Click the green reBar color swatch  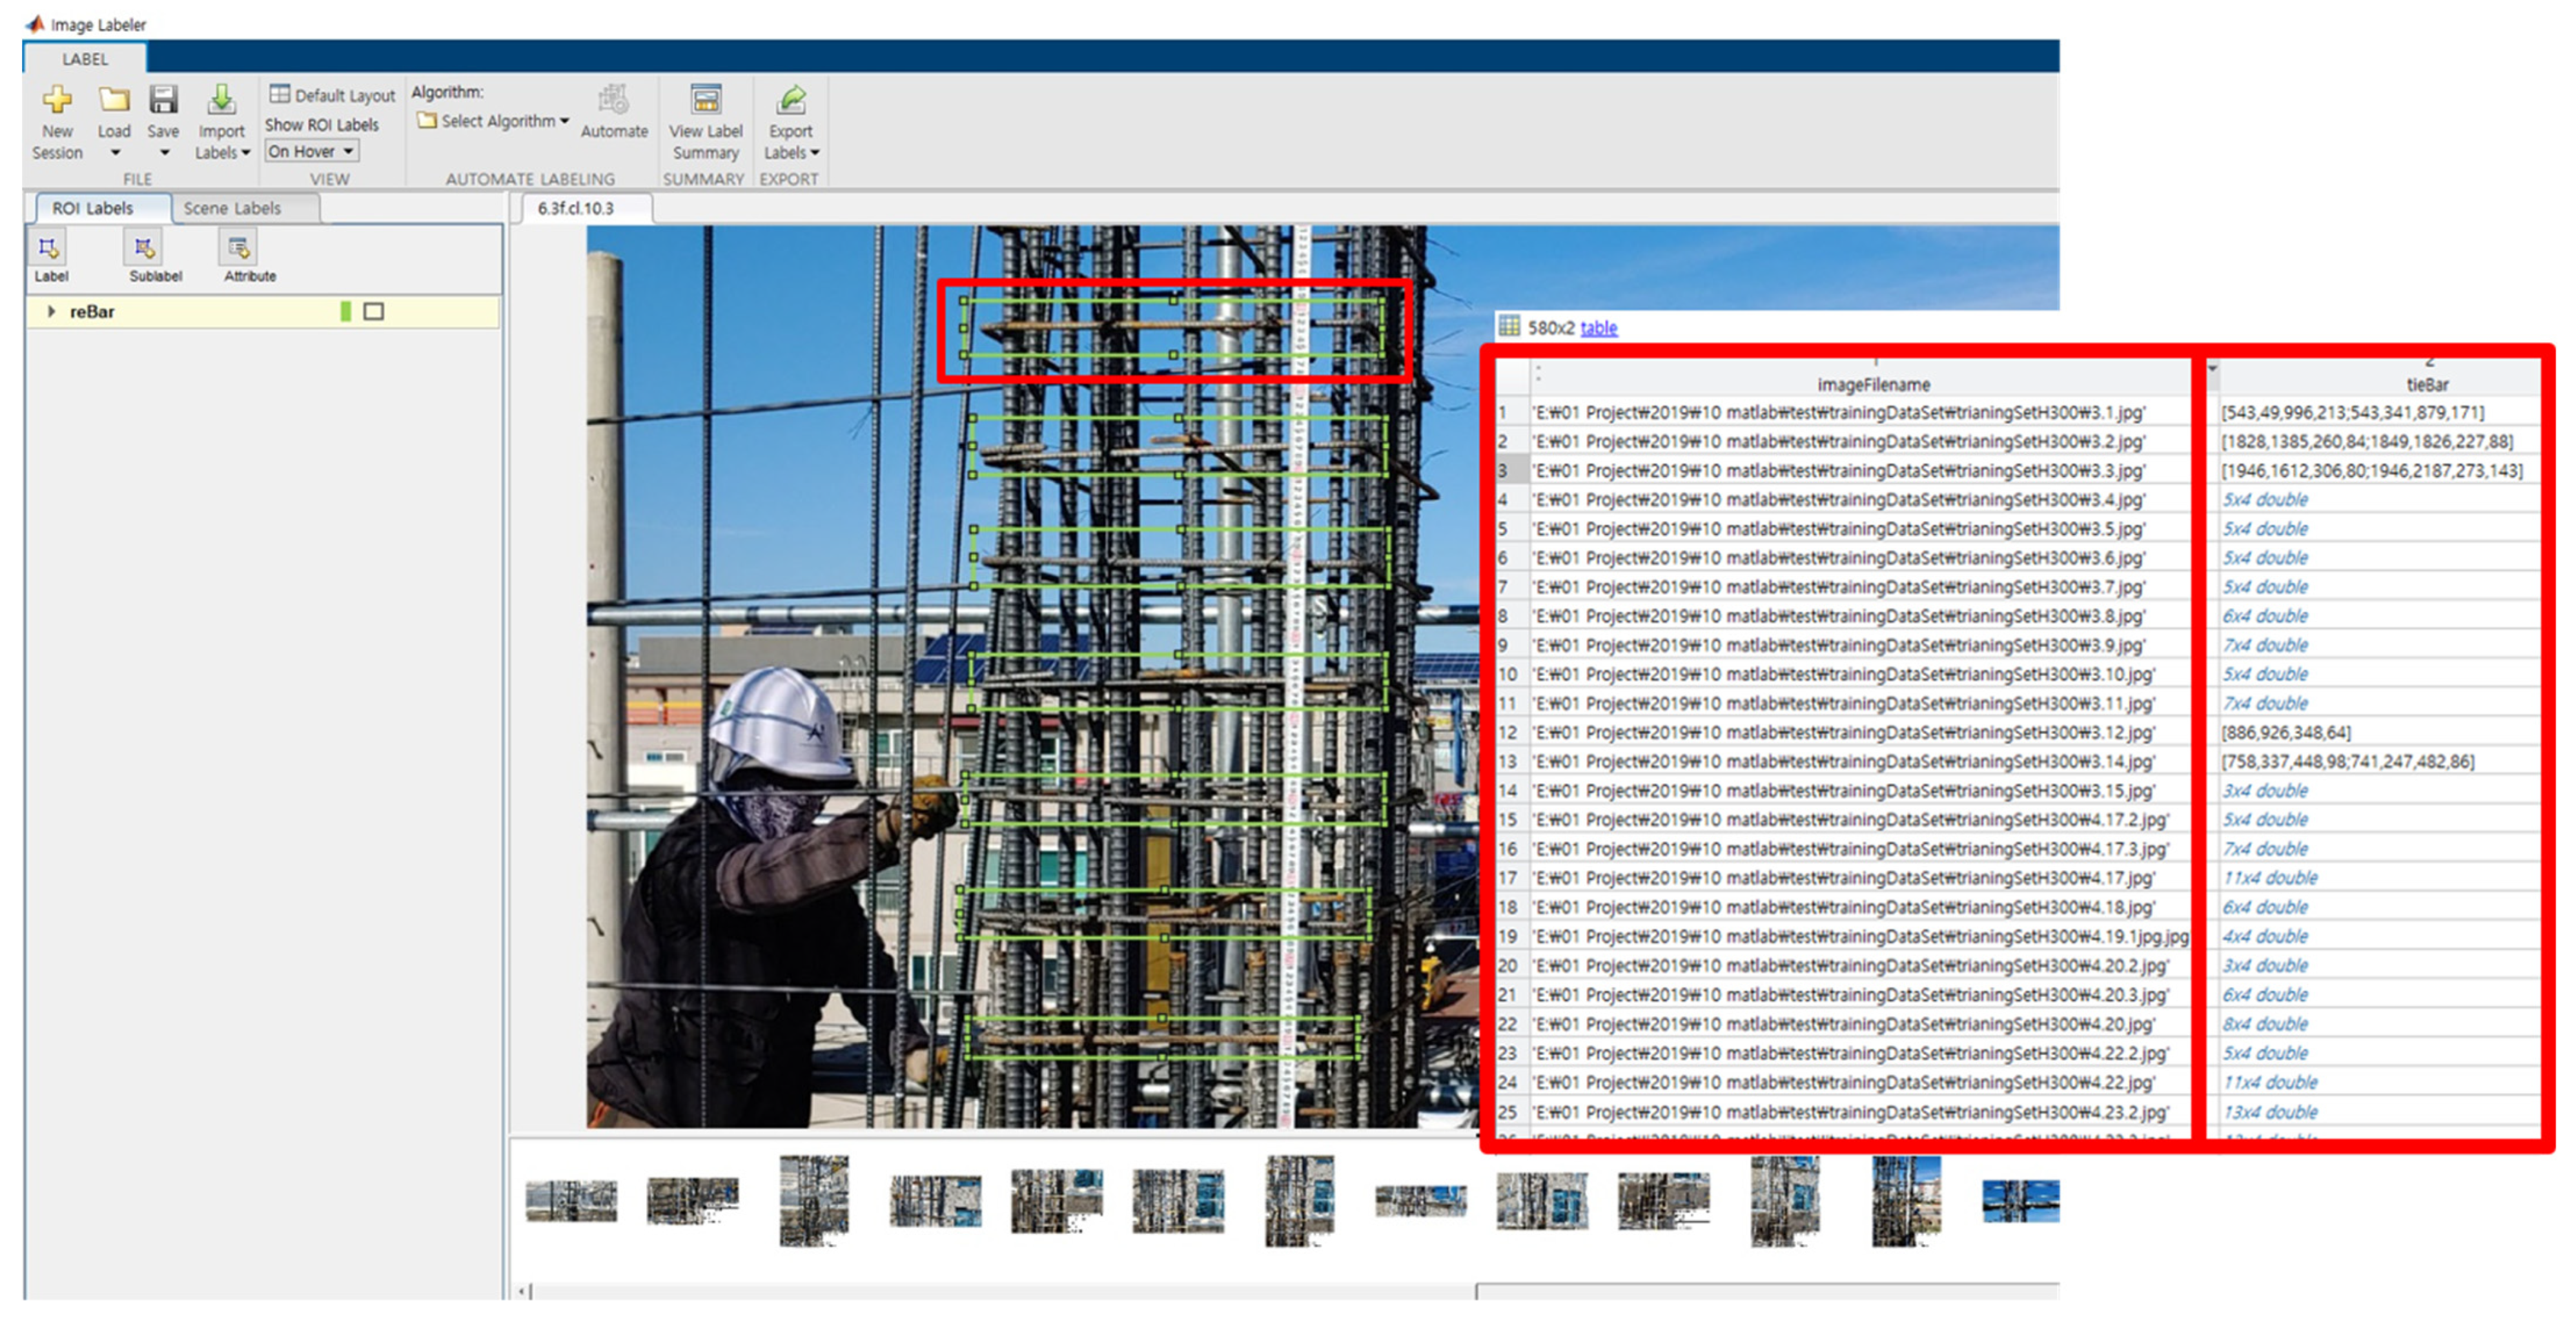pyautogui.click(x=346, y=312)
